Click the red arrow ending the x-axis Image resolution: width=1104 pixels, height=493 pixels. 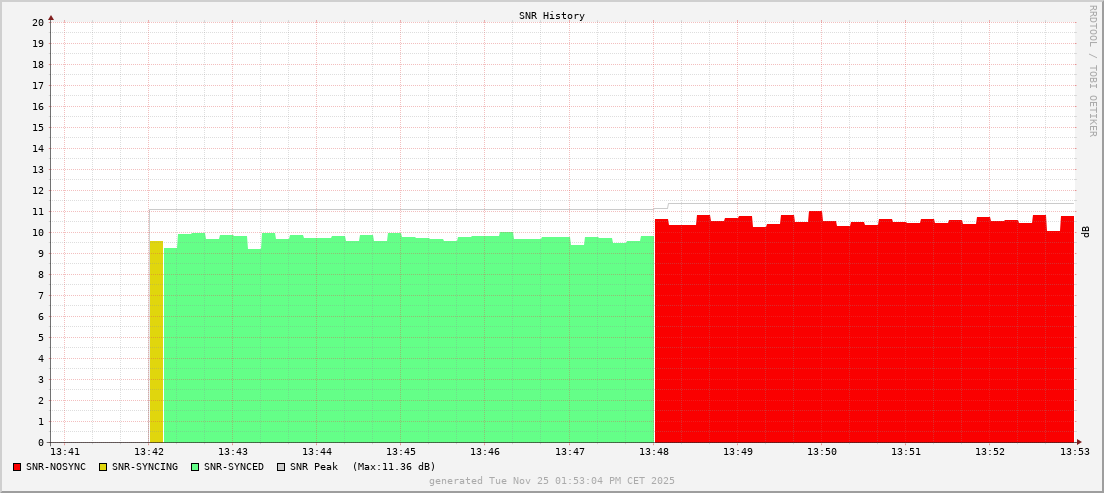[x=1079, y=442]
